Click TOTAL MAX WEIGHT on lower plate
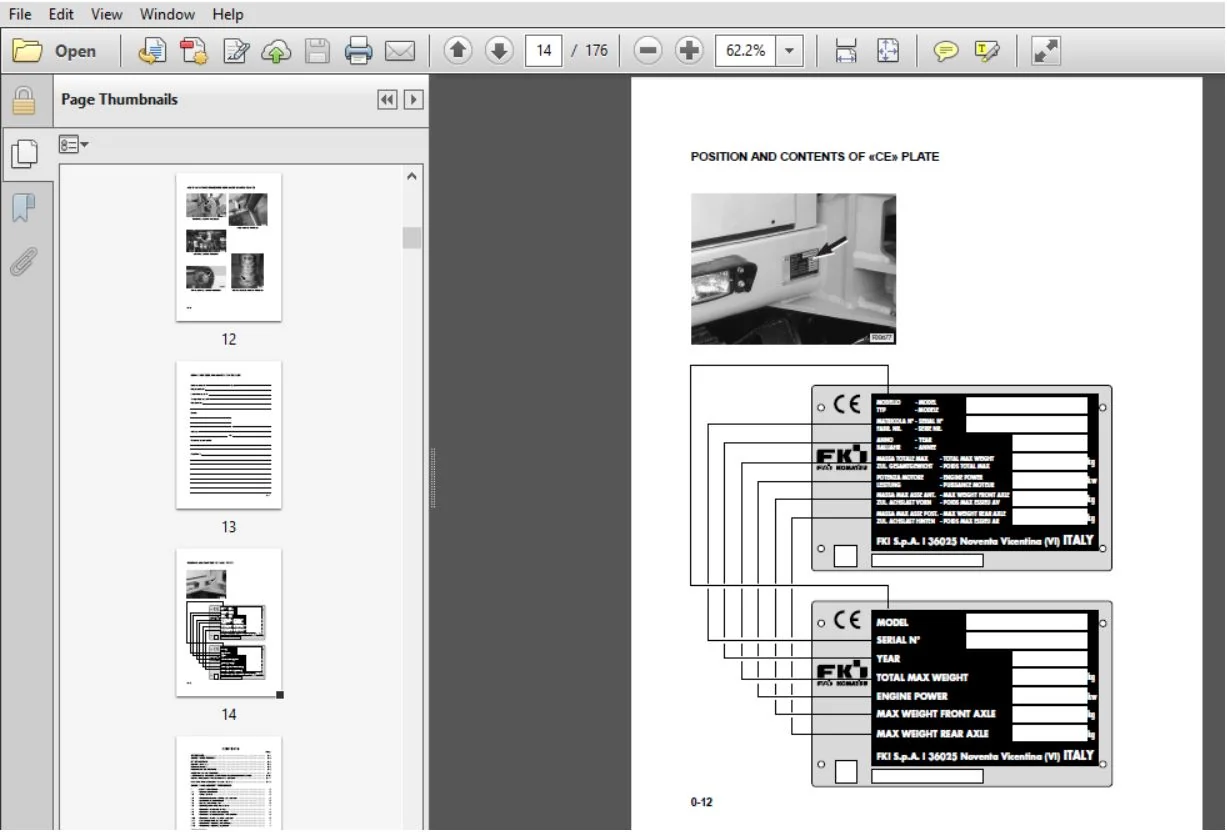 click(x=922, y=677)
